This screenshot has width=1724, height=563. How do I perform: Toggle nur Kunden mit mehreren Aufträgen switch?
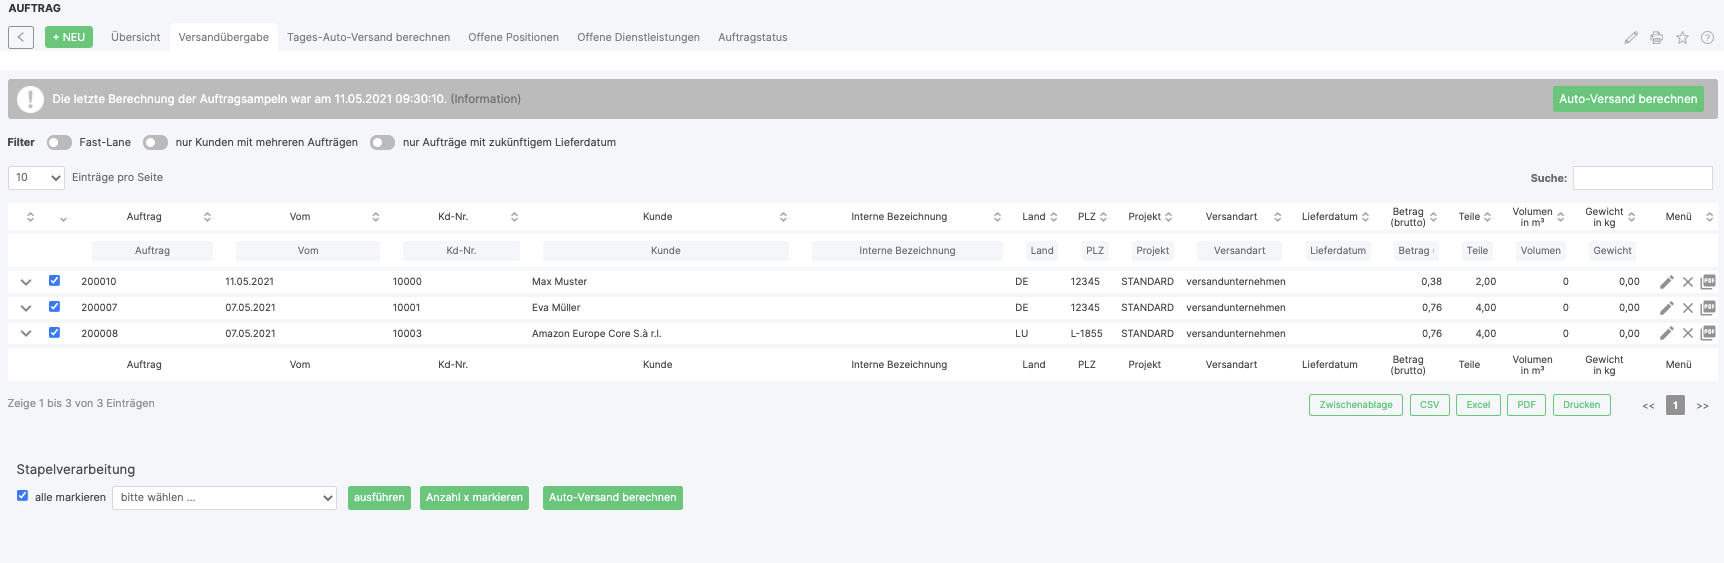[x=155, y=143]
